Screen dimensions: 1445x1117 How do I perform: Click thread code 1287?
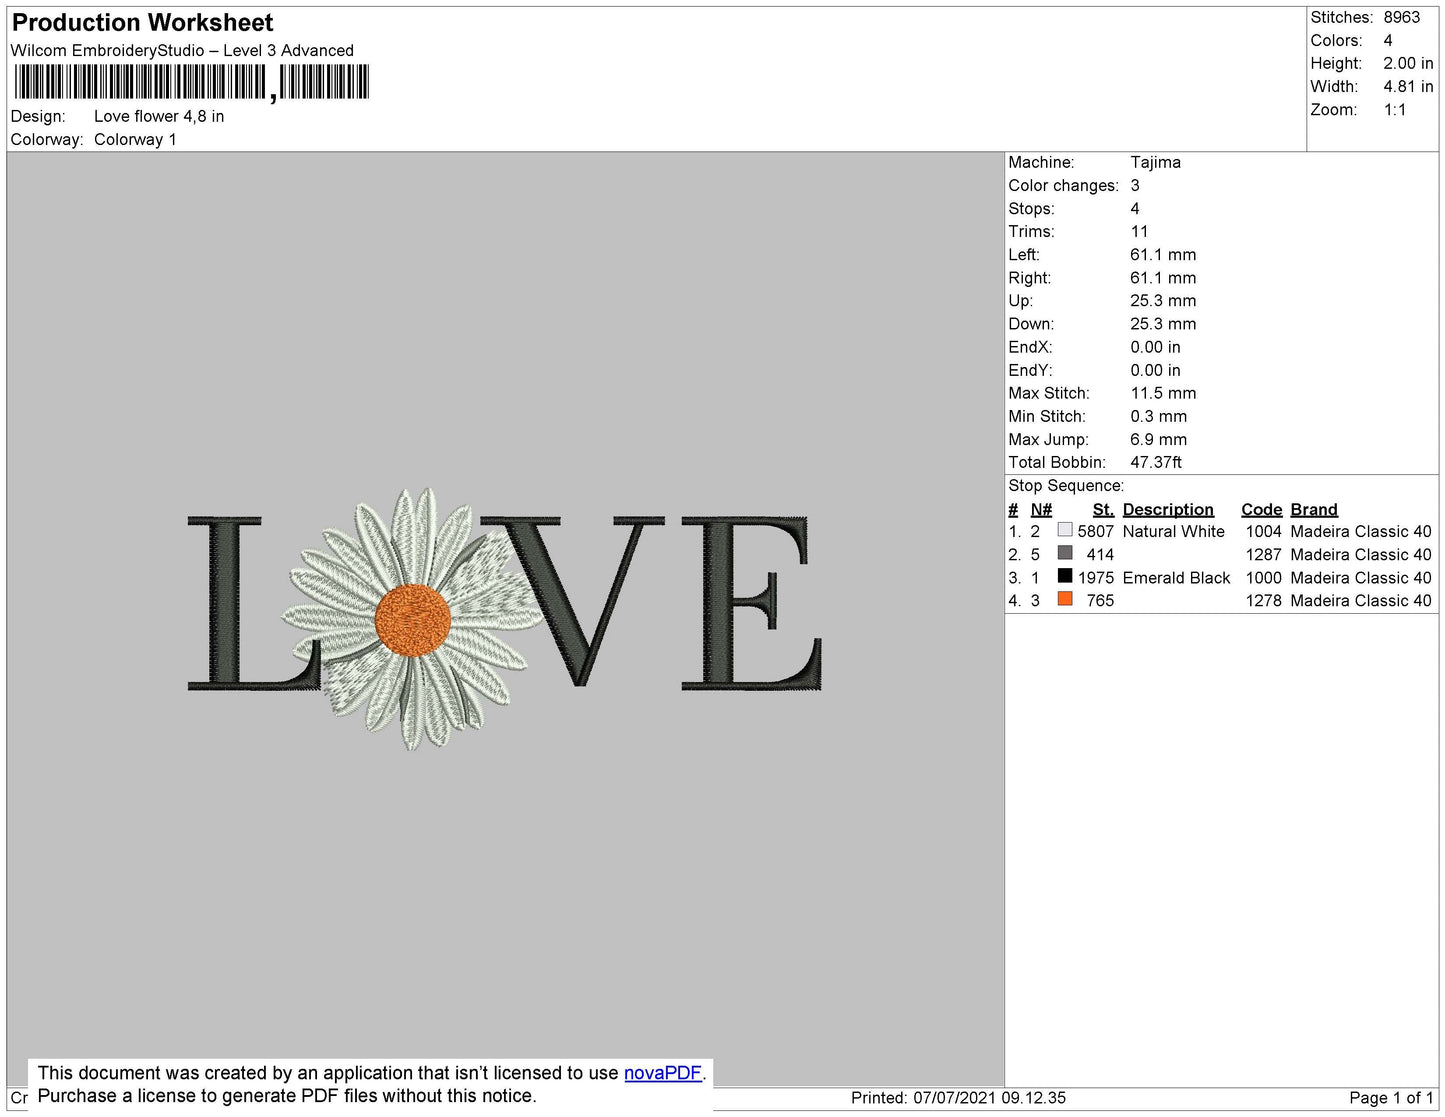(1263, 554)
